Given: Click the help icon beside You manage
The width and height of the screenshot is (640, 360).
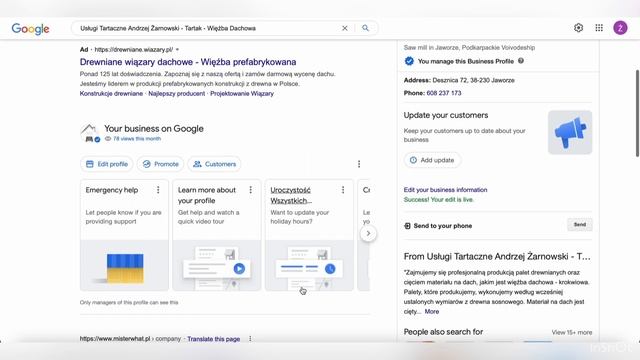Looking at the screenshot, I should click(521, 61).
